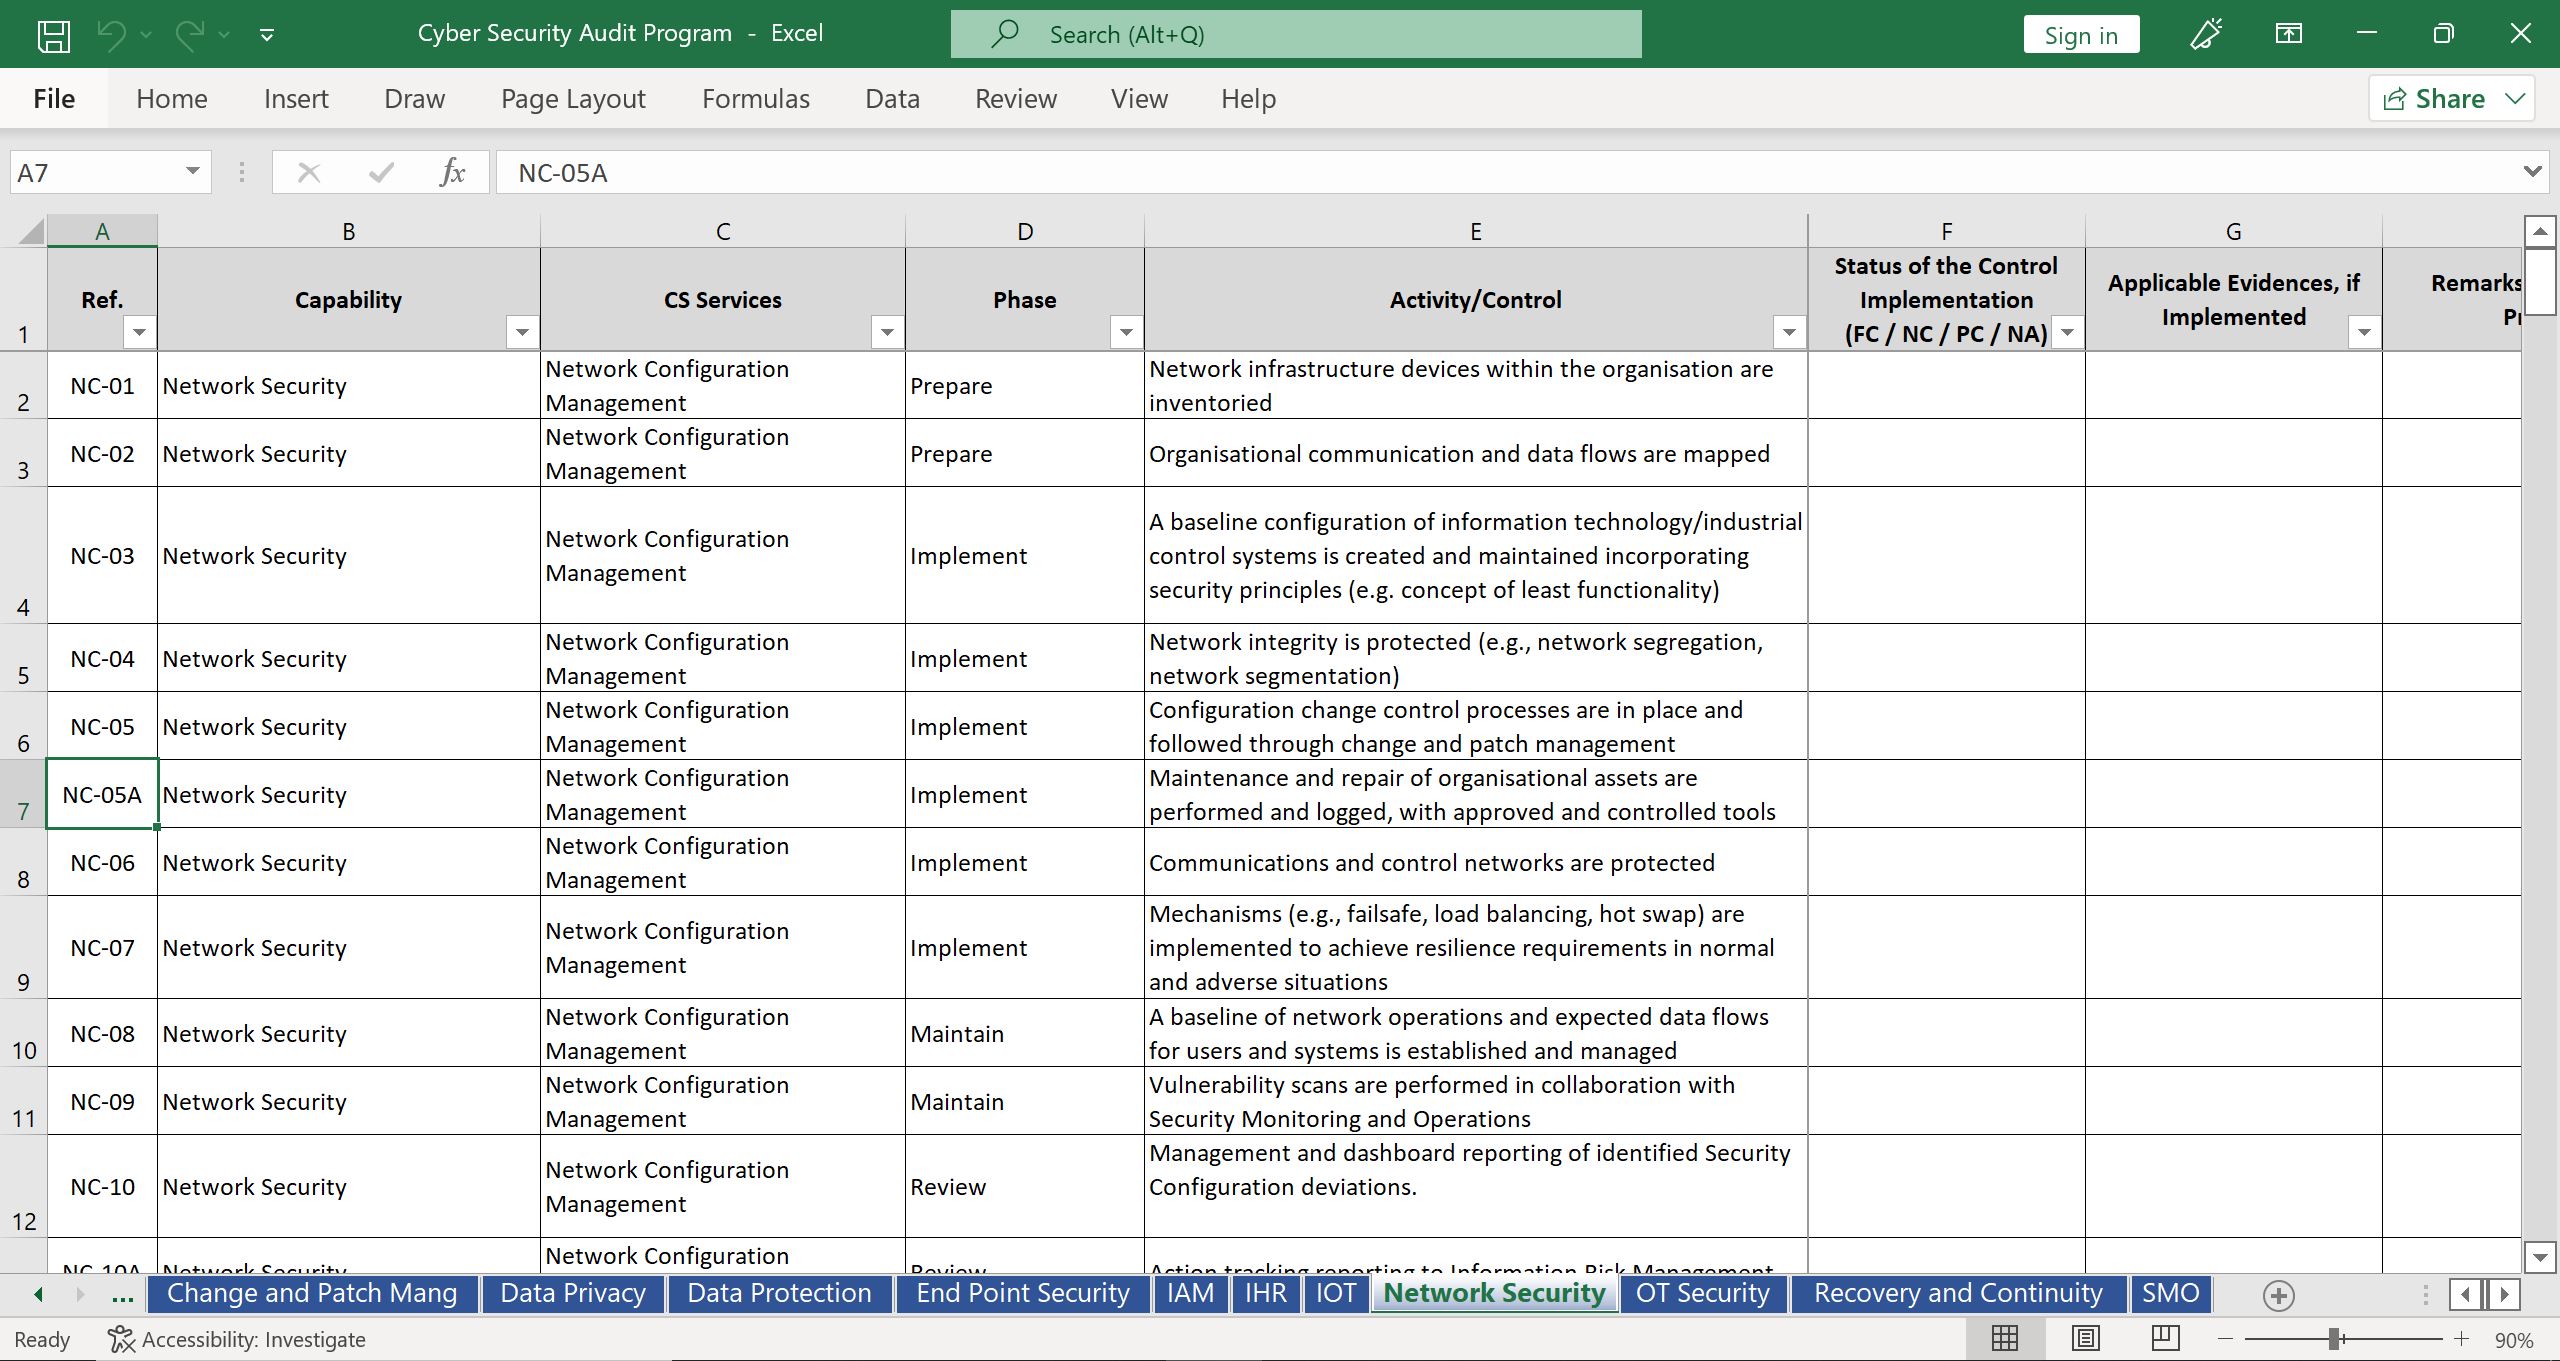Click the Sign in button
This screenshot has width=2560, height=1361.
point(2080,35)
